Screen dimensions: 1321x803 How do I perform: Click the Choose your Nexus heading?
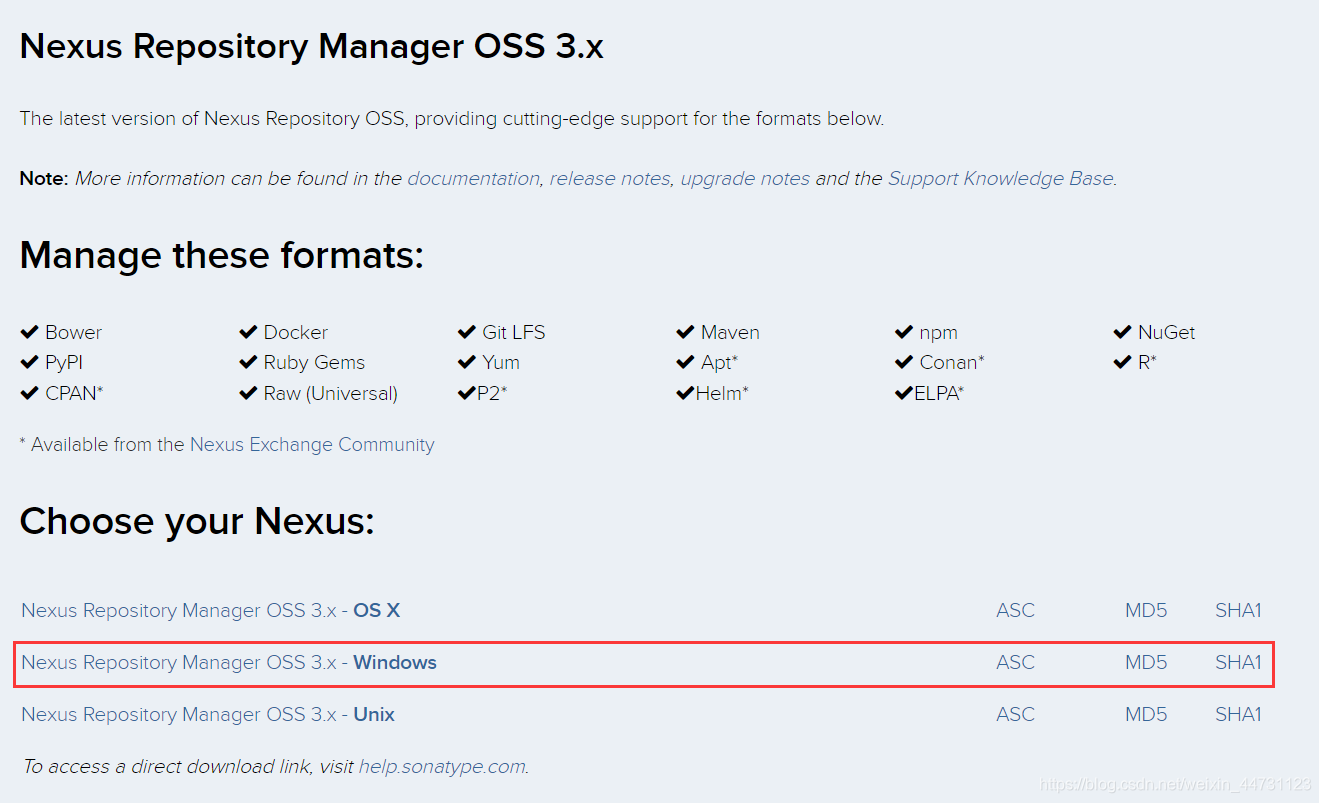pos(197,522)
